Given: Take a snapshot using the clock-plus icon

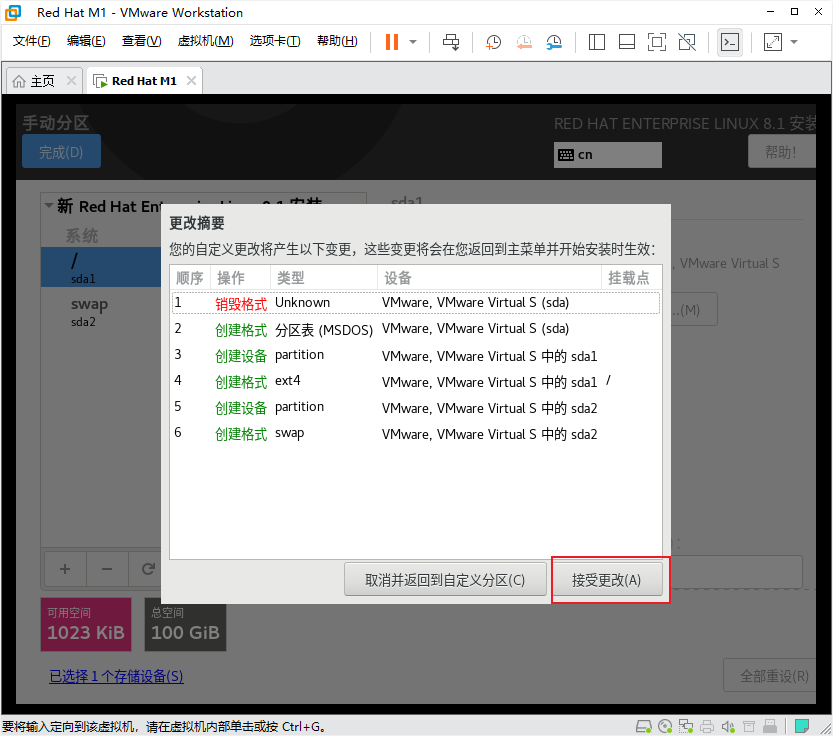Looking at the screenshot, I should [x=493, y=42].
